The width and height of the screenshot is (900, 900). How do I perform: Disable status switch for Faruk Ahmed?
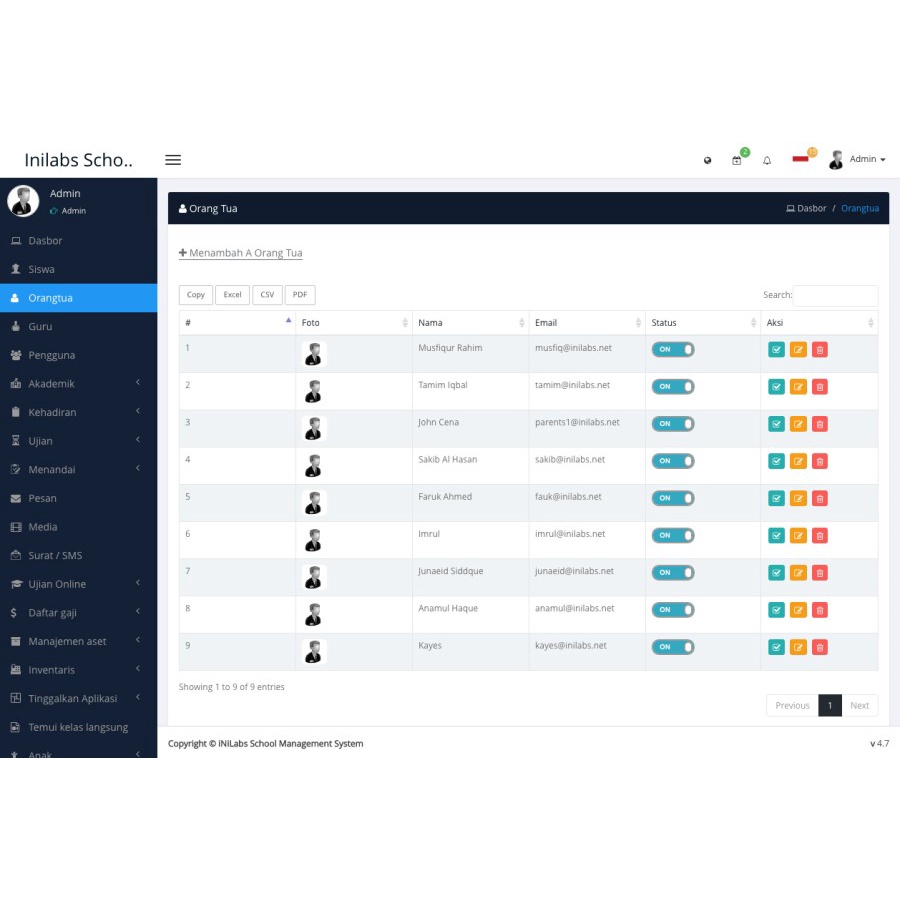(x=672, y=498)
